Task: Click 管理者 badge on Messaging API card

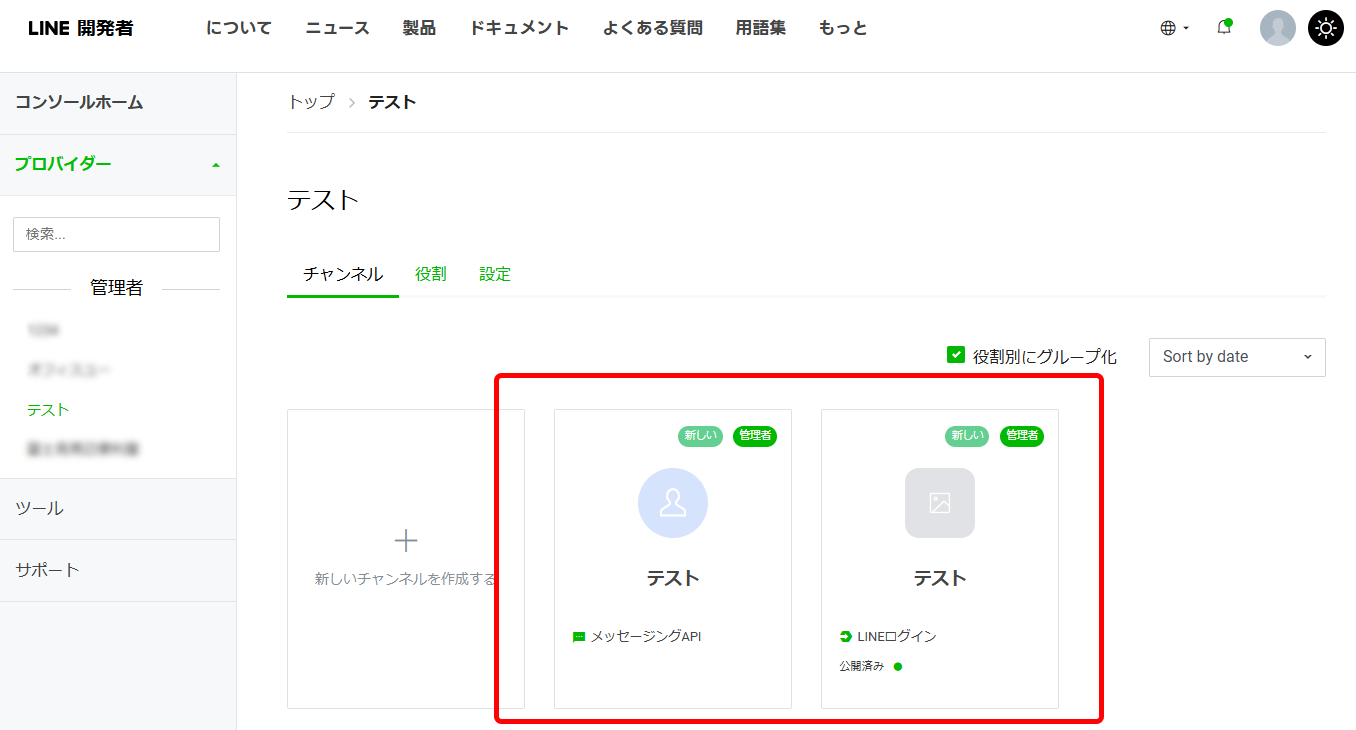Action: (x=755, y=436)
